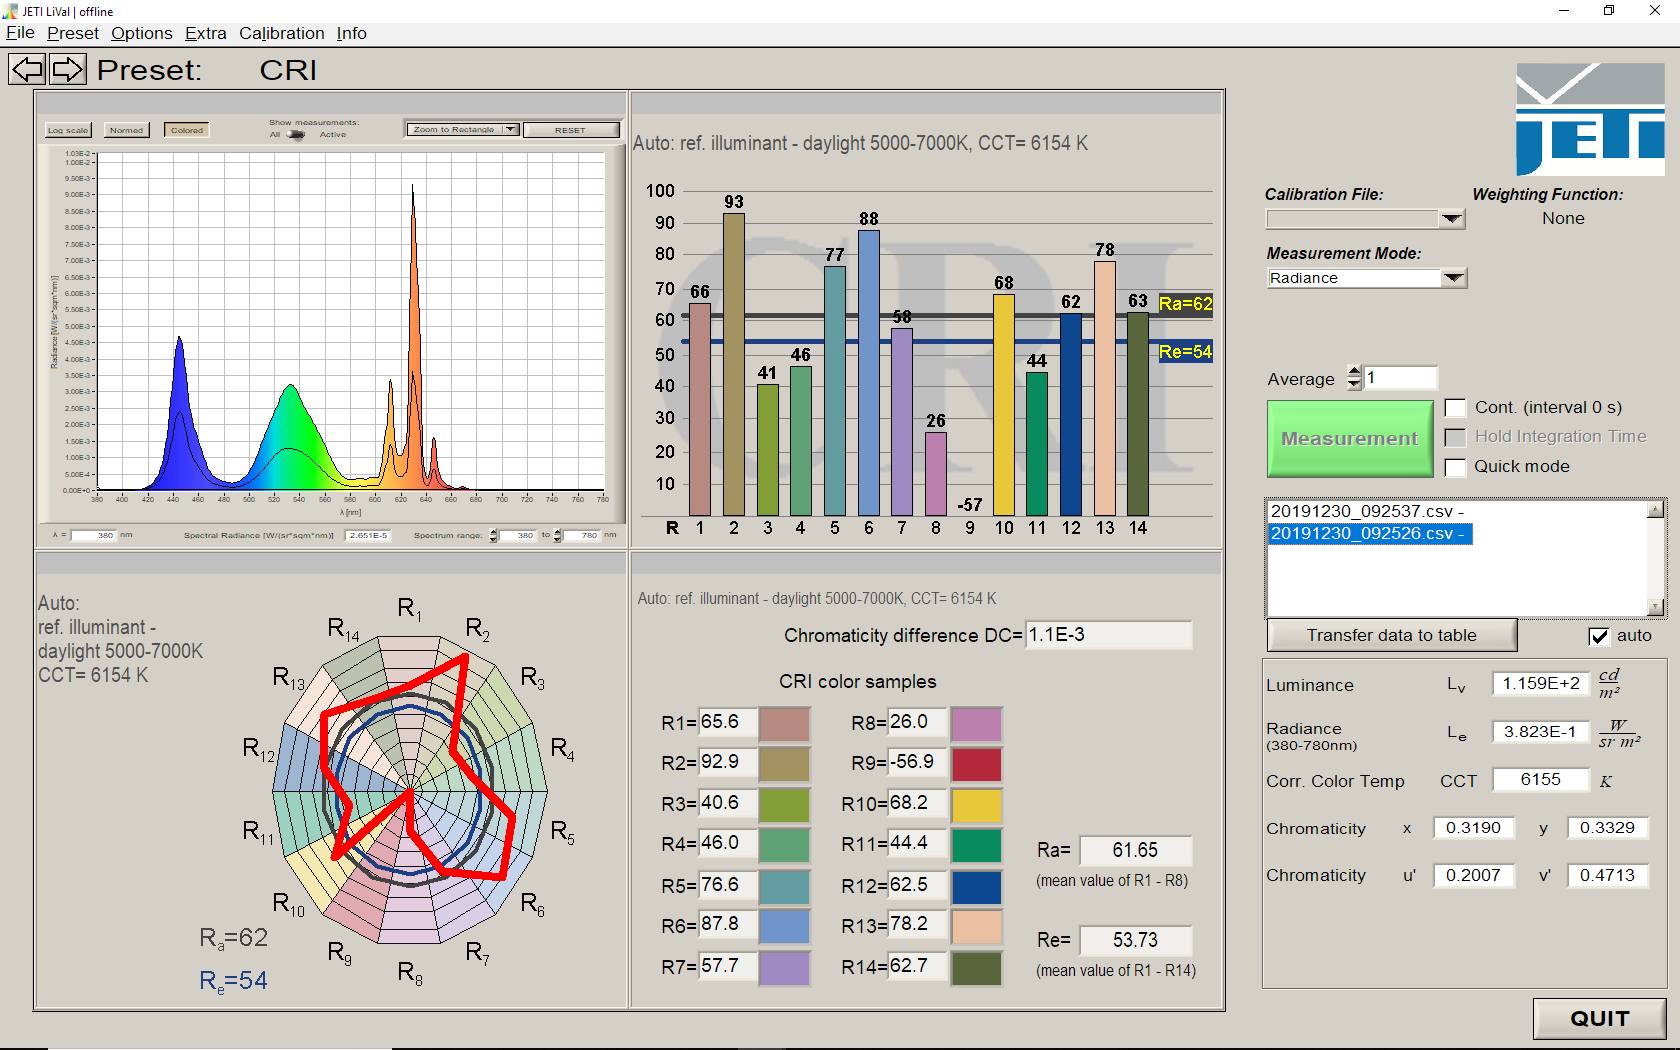Click the Spectral Radiance value 2.651E-5
Viewport: 1680px width, 1050px height.
coord(368,536)
